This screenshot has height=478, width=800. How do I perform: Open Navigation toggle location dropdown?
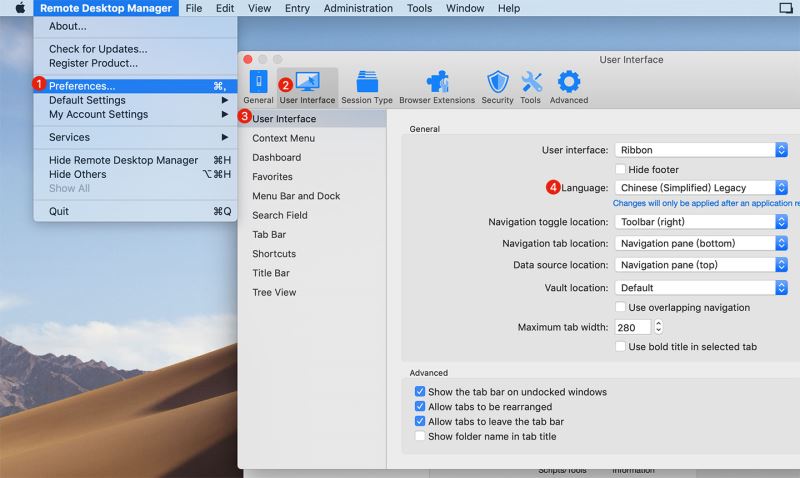click(701, 222)
